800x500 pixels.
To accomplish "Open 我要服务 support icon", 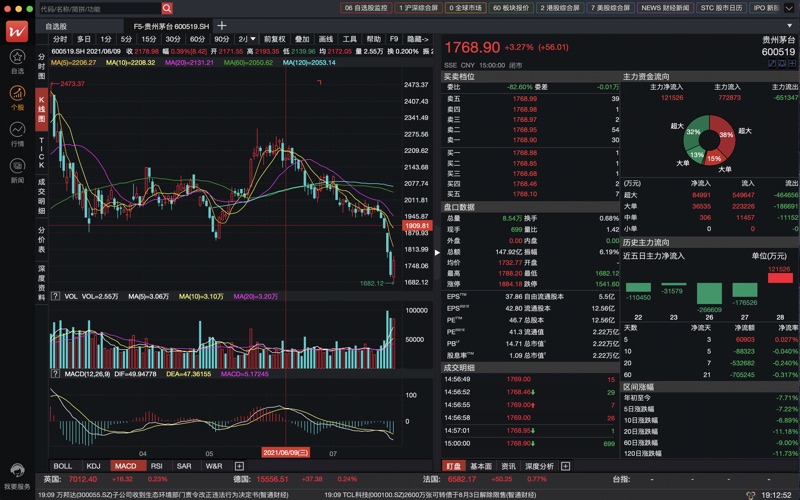I will click(x=17, y=470).
